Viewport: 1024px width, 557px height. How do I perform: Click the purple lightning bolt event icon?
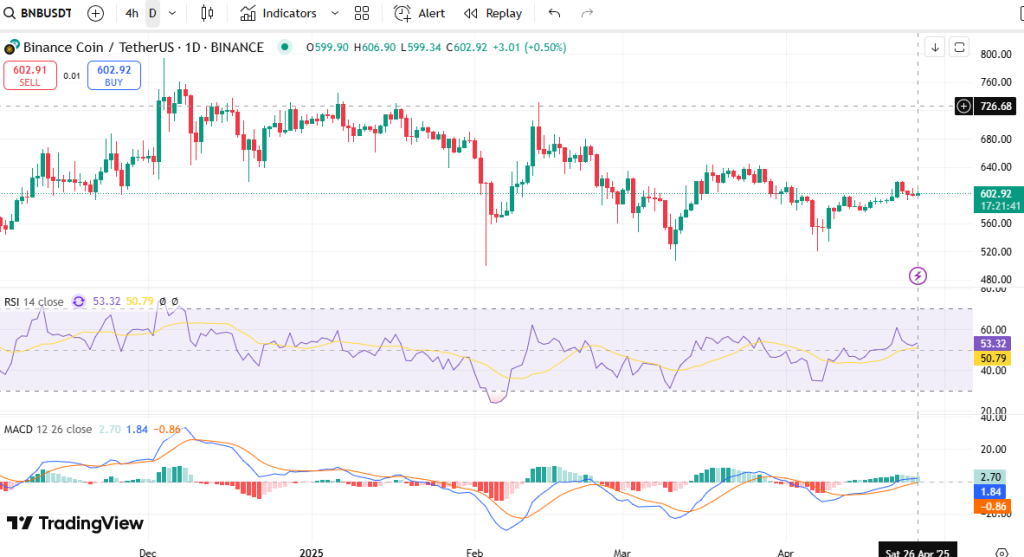[x=918, y=276]
